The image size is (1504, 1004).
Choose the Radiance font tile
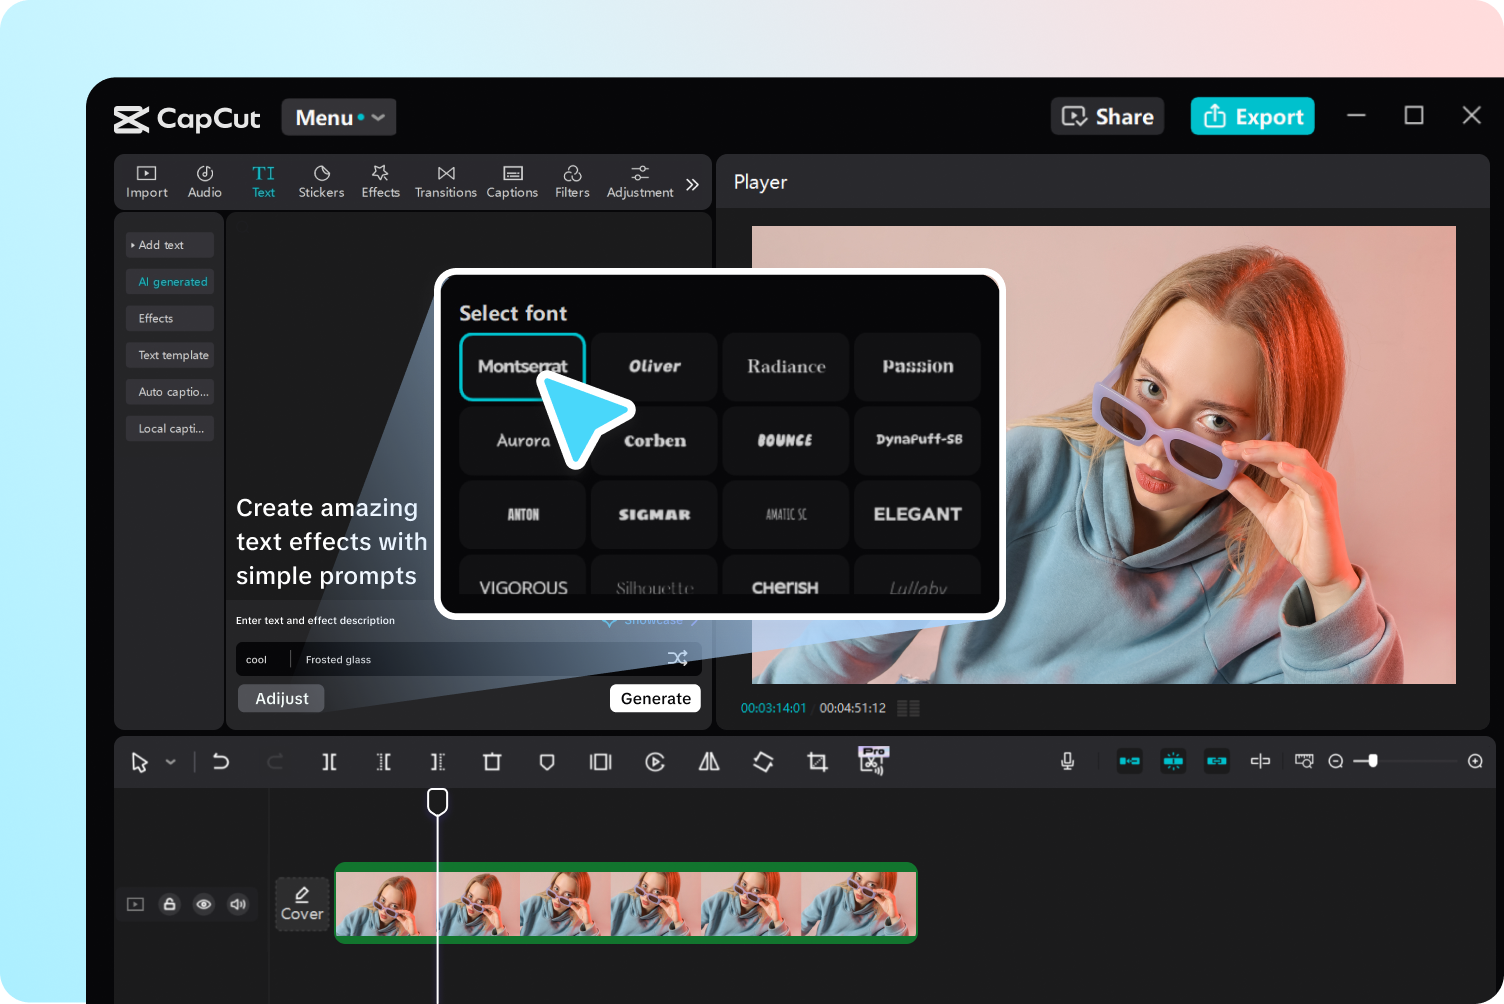[786, 367]
